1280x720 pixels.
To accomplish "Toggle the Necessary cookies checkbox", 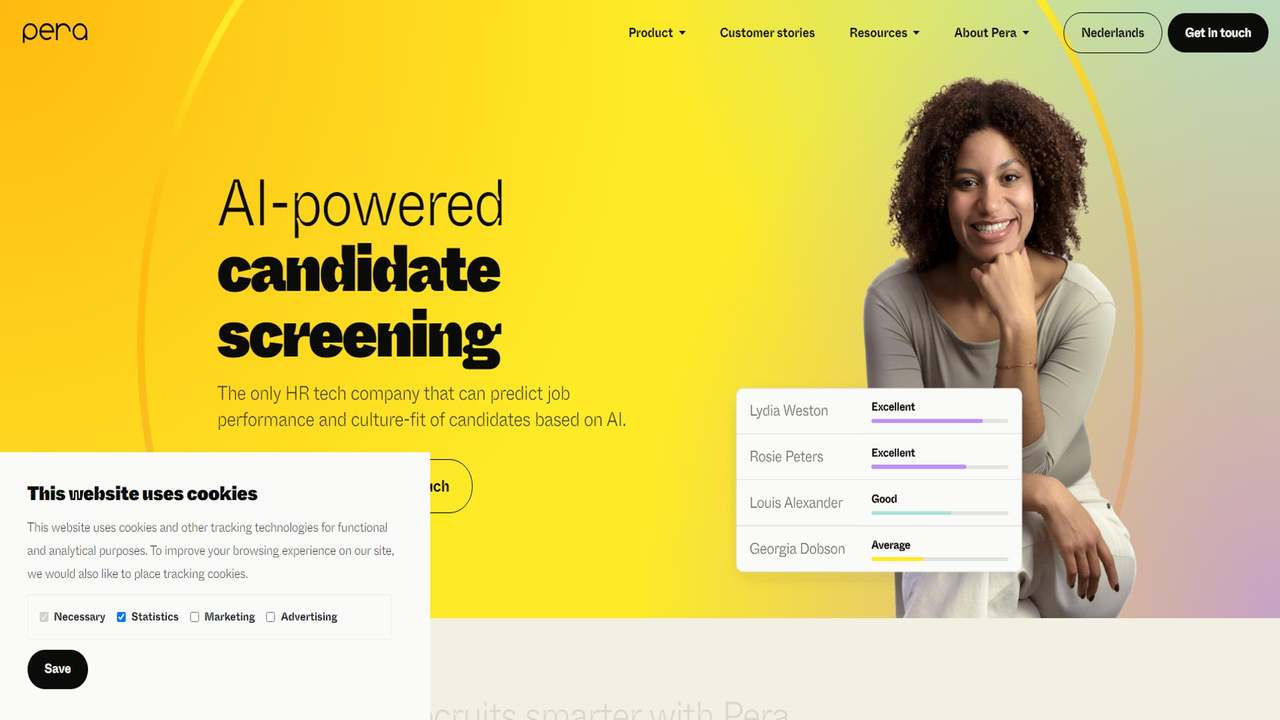I will tap(44, 617).
